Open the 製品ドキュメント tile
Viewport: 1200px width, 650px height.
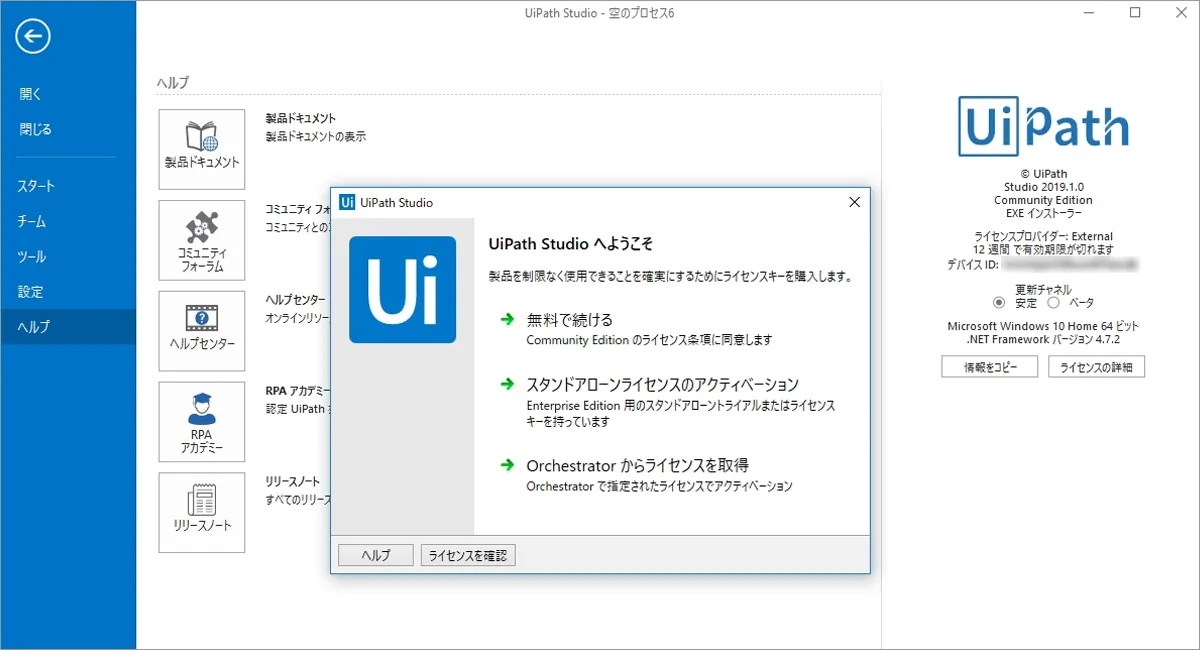tap(202, 149)
